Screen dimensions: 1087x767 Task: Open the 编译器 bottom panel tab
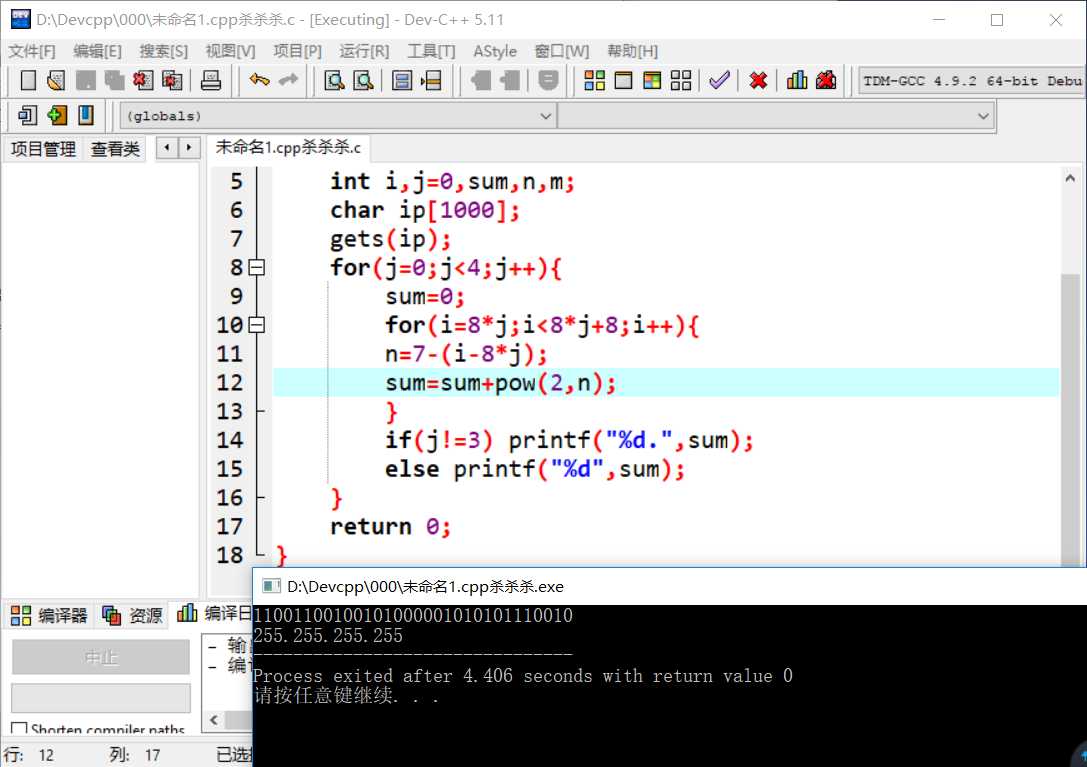[x=49, y=615]
